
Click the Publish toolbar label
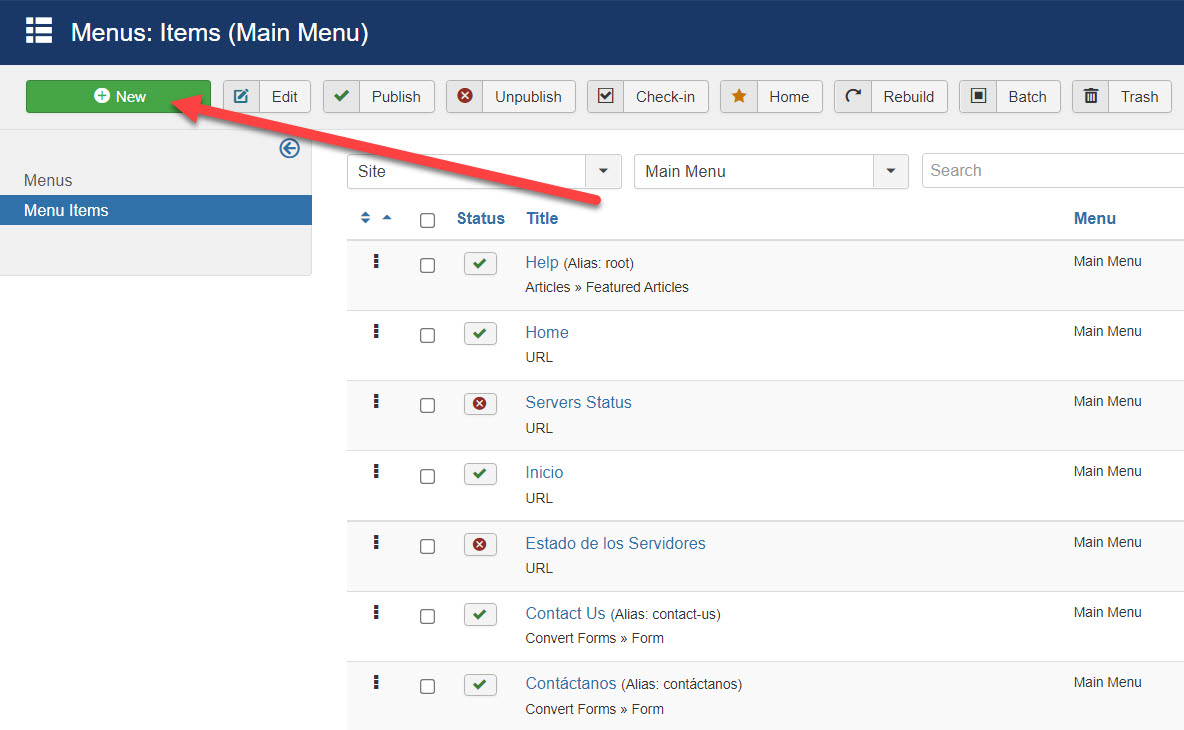tap(396, 97)
